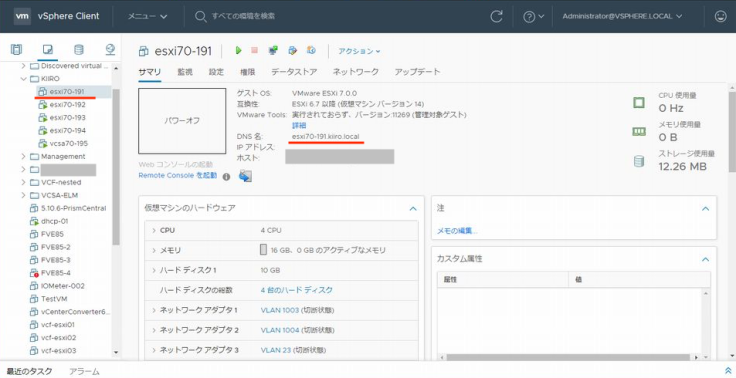Switch to the 監視 tab

pyautogui.click(x=185, y=72)
